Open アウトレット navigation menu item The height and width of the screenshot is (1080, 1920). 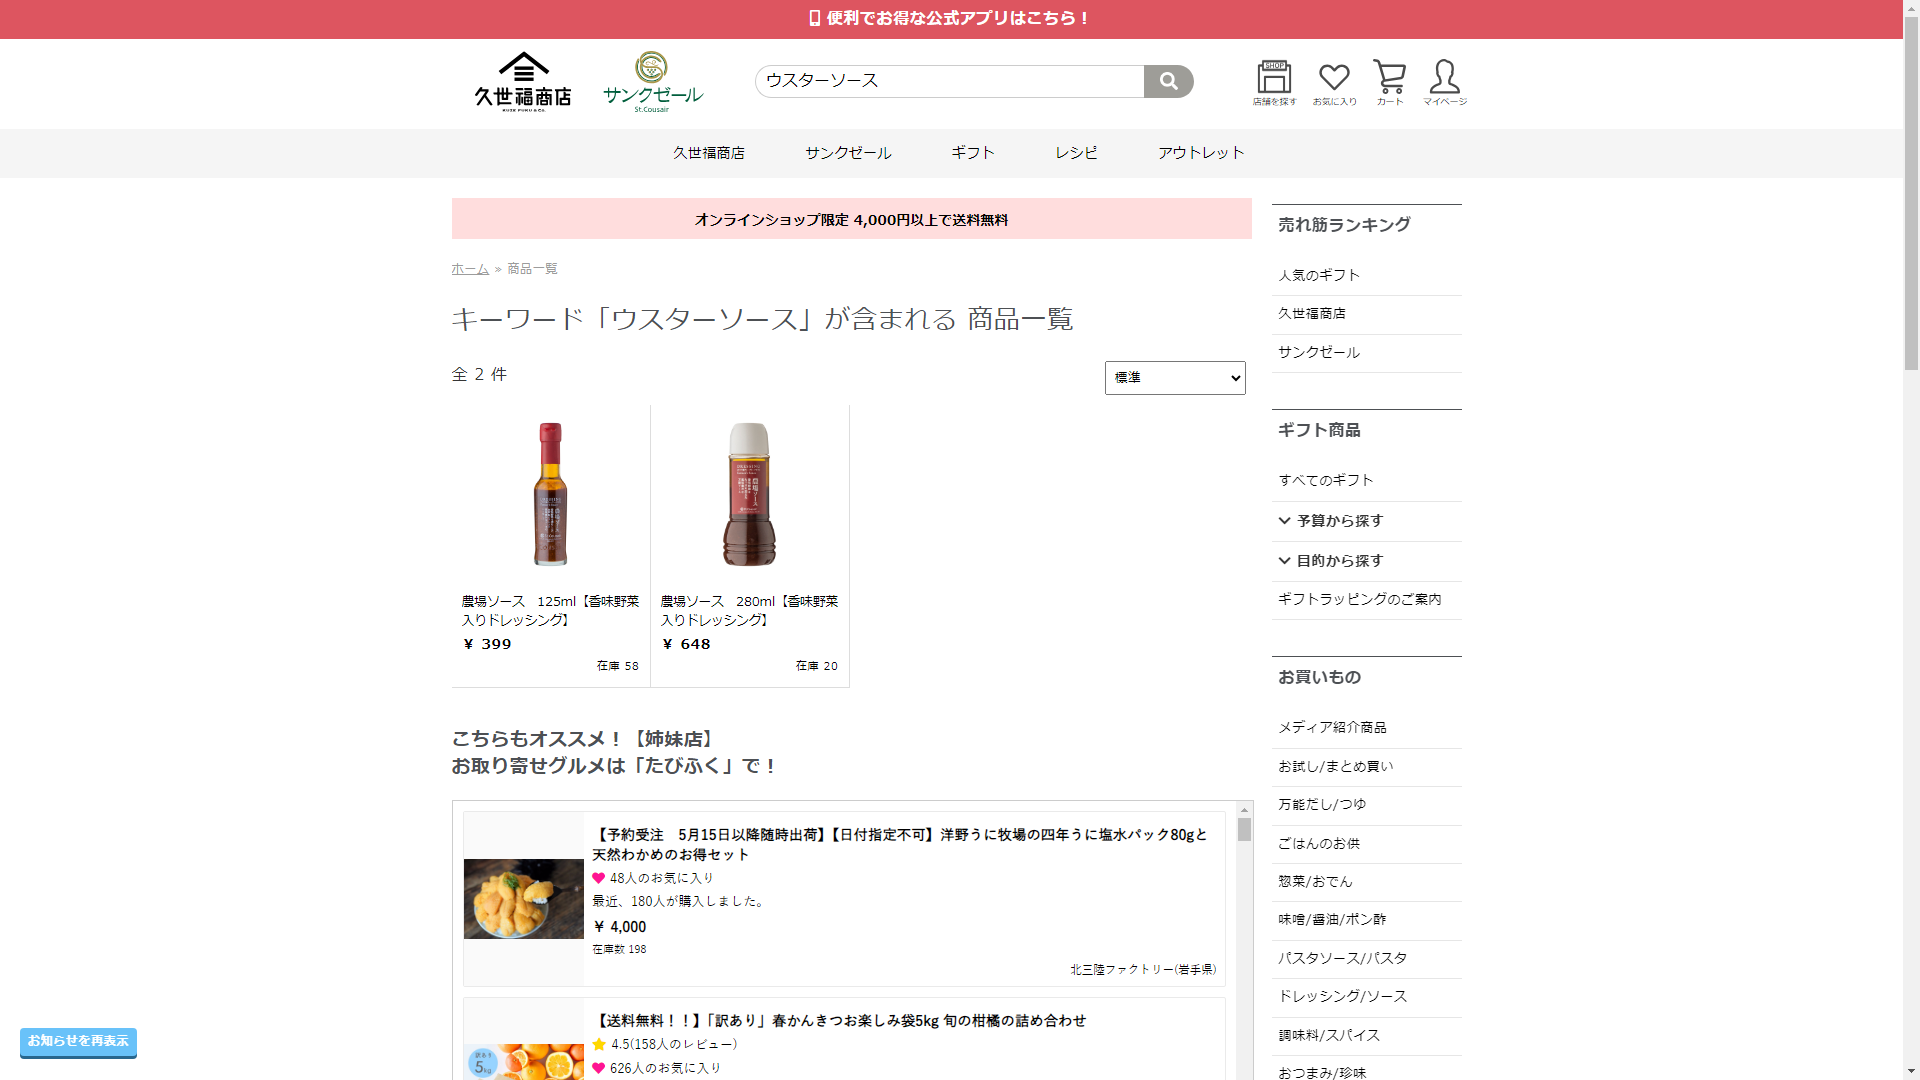coord(1200,153)
